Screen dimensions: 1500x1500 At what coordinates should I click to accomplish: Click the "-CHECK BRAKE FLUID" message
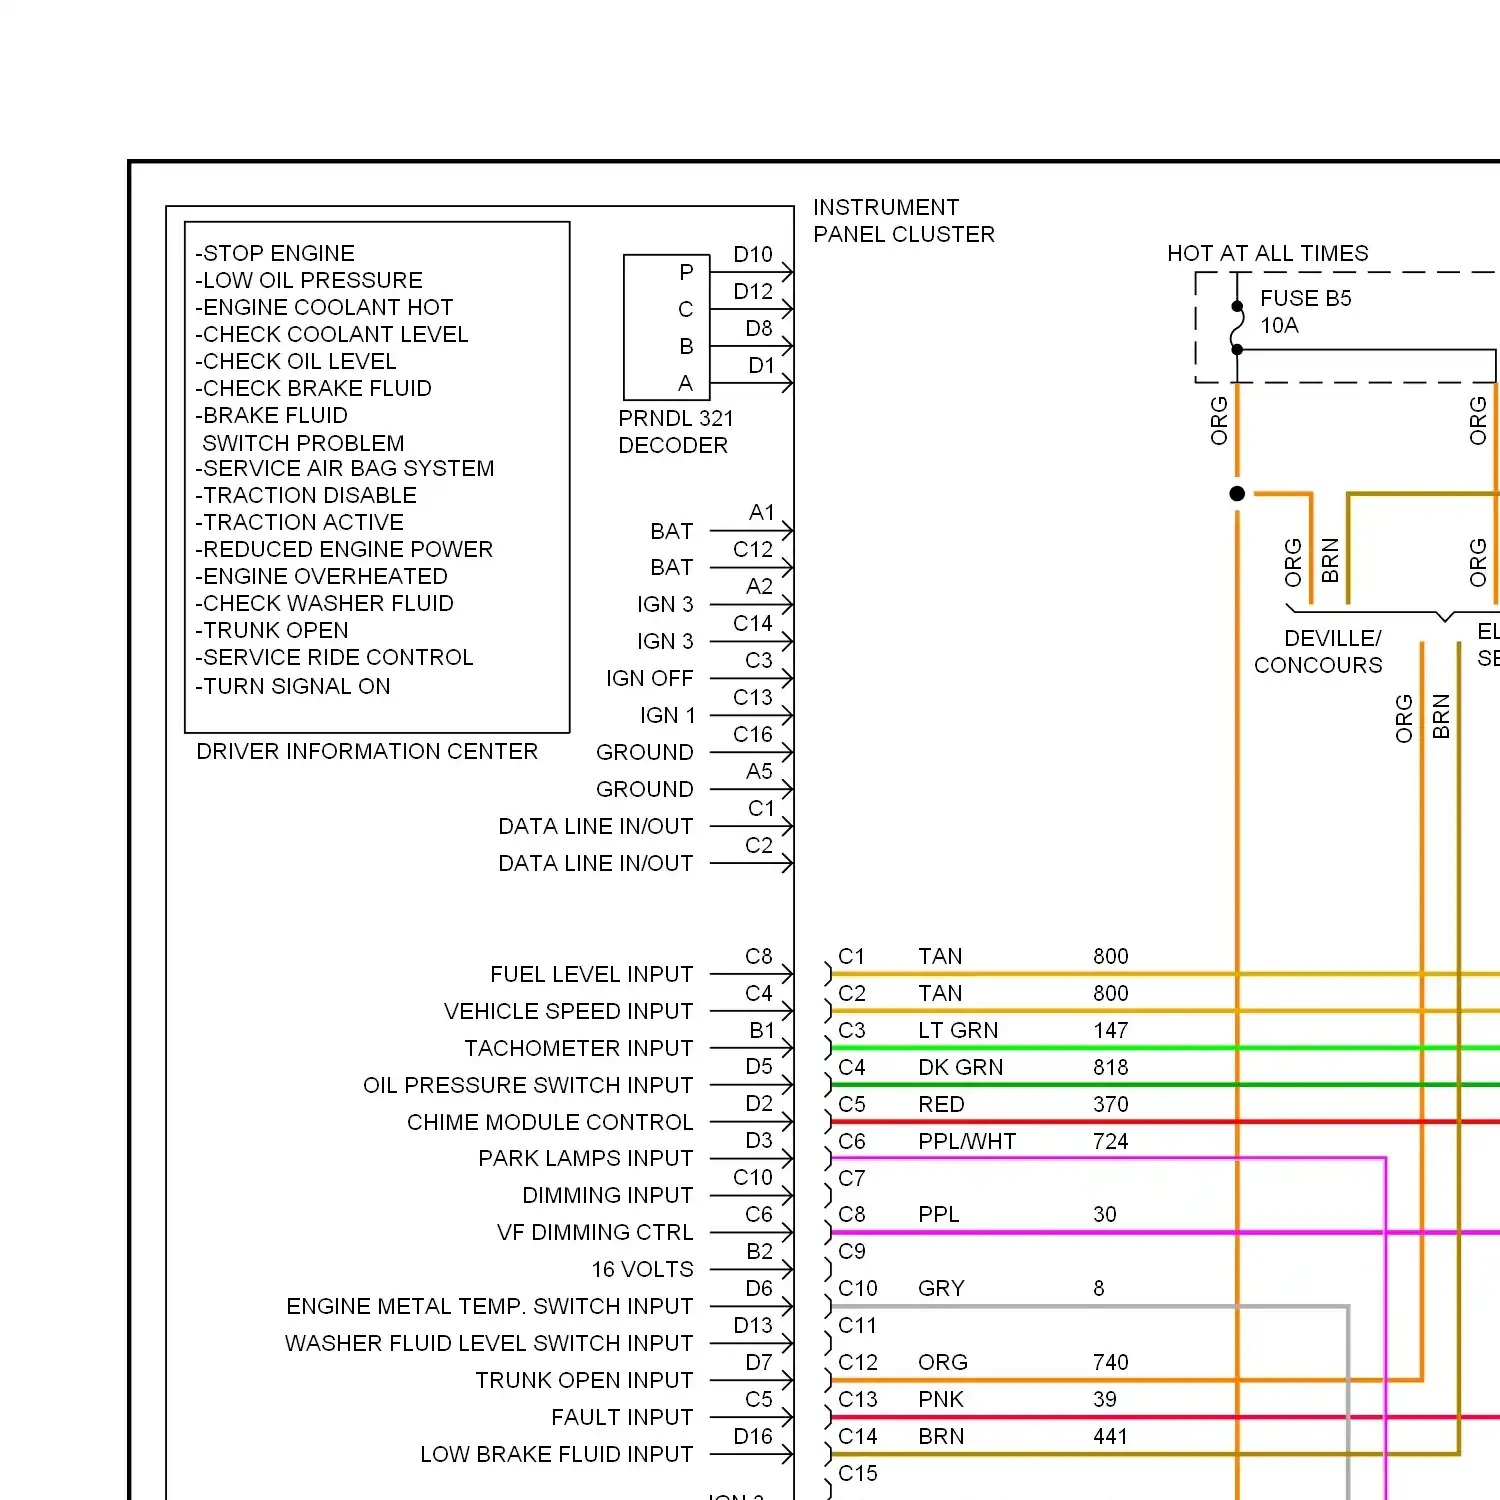pos(314,389)
